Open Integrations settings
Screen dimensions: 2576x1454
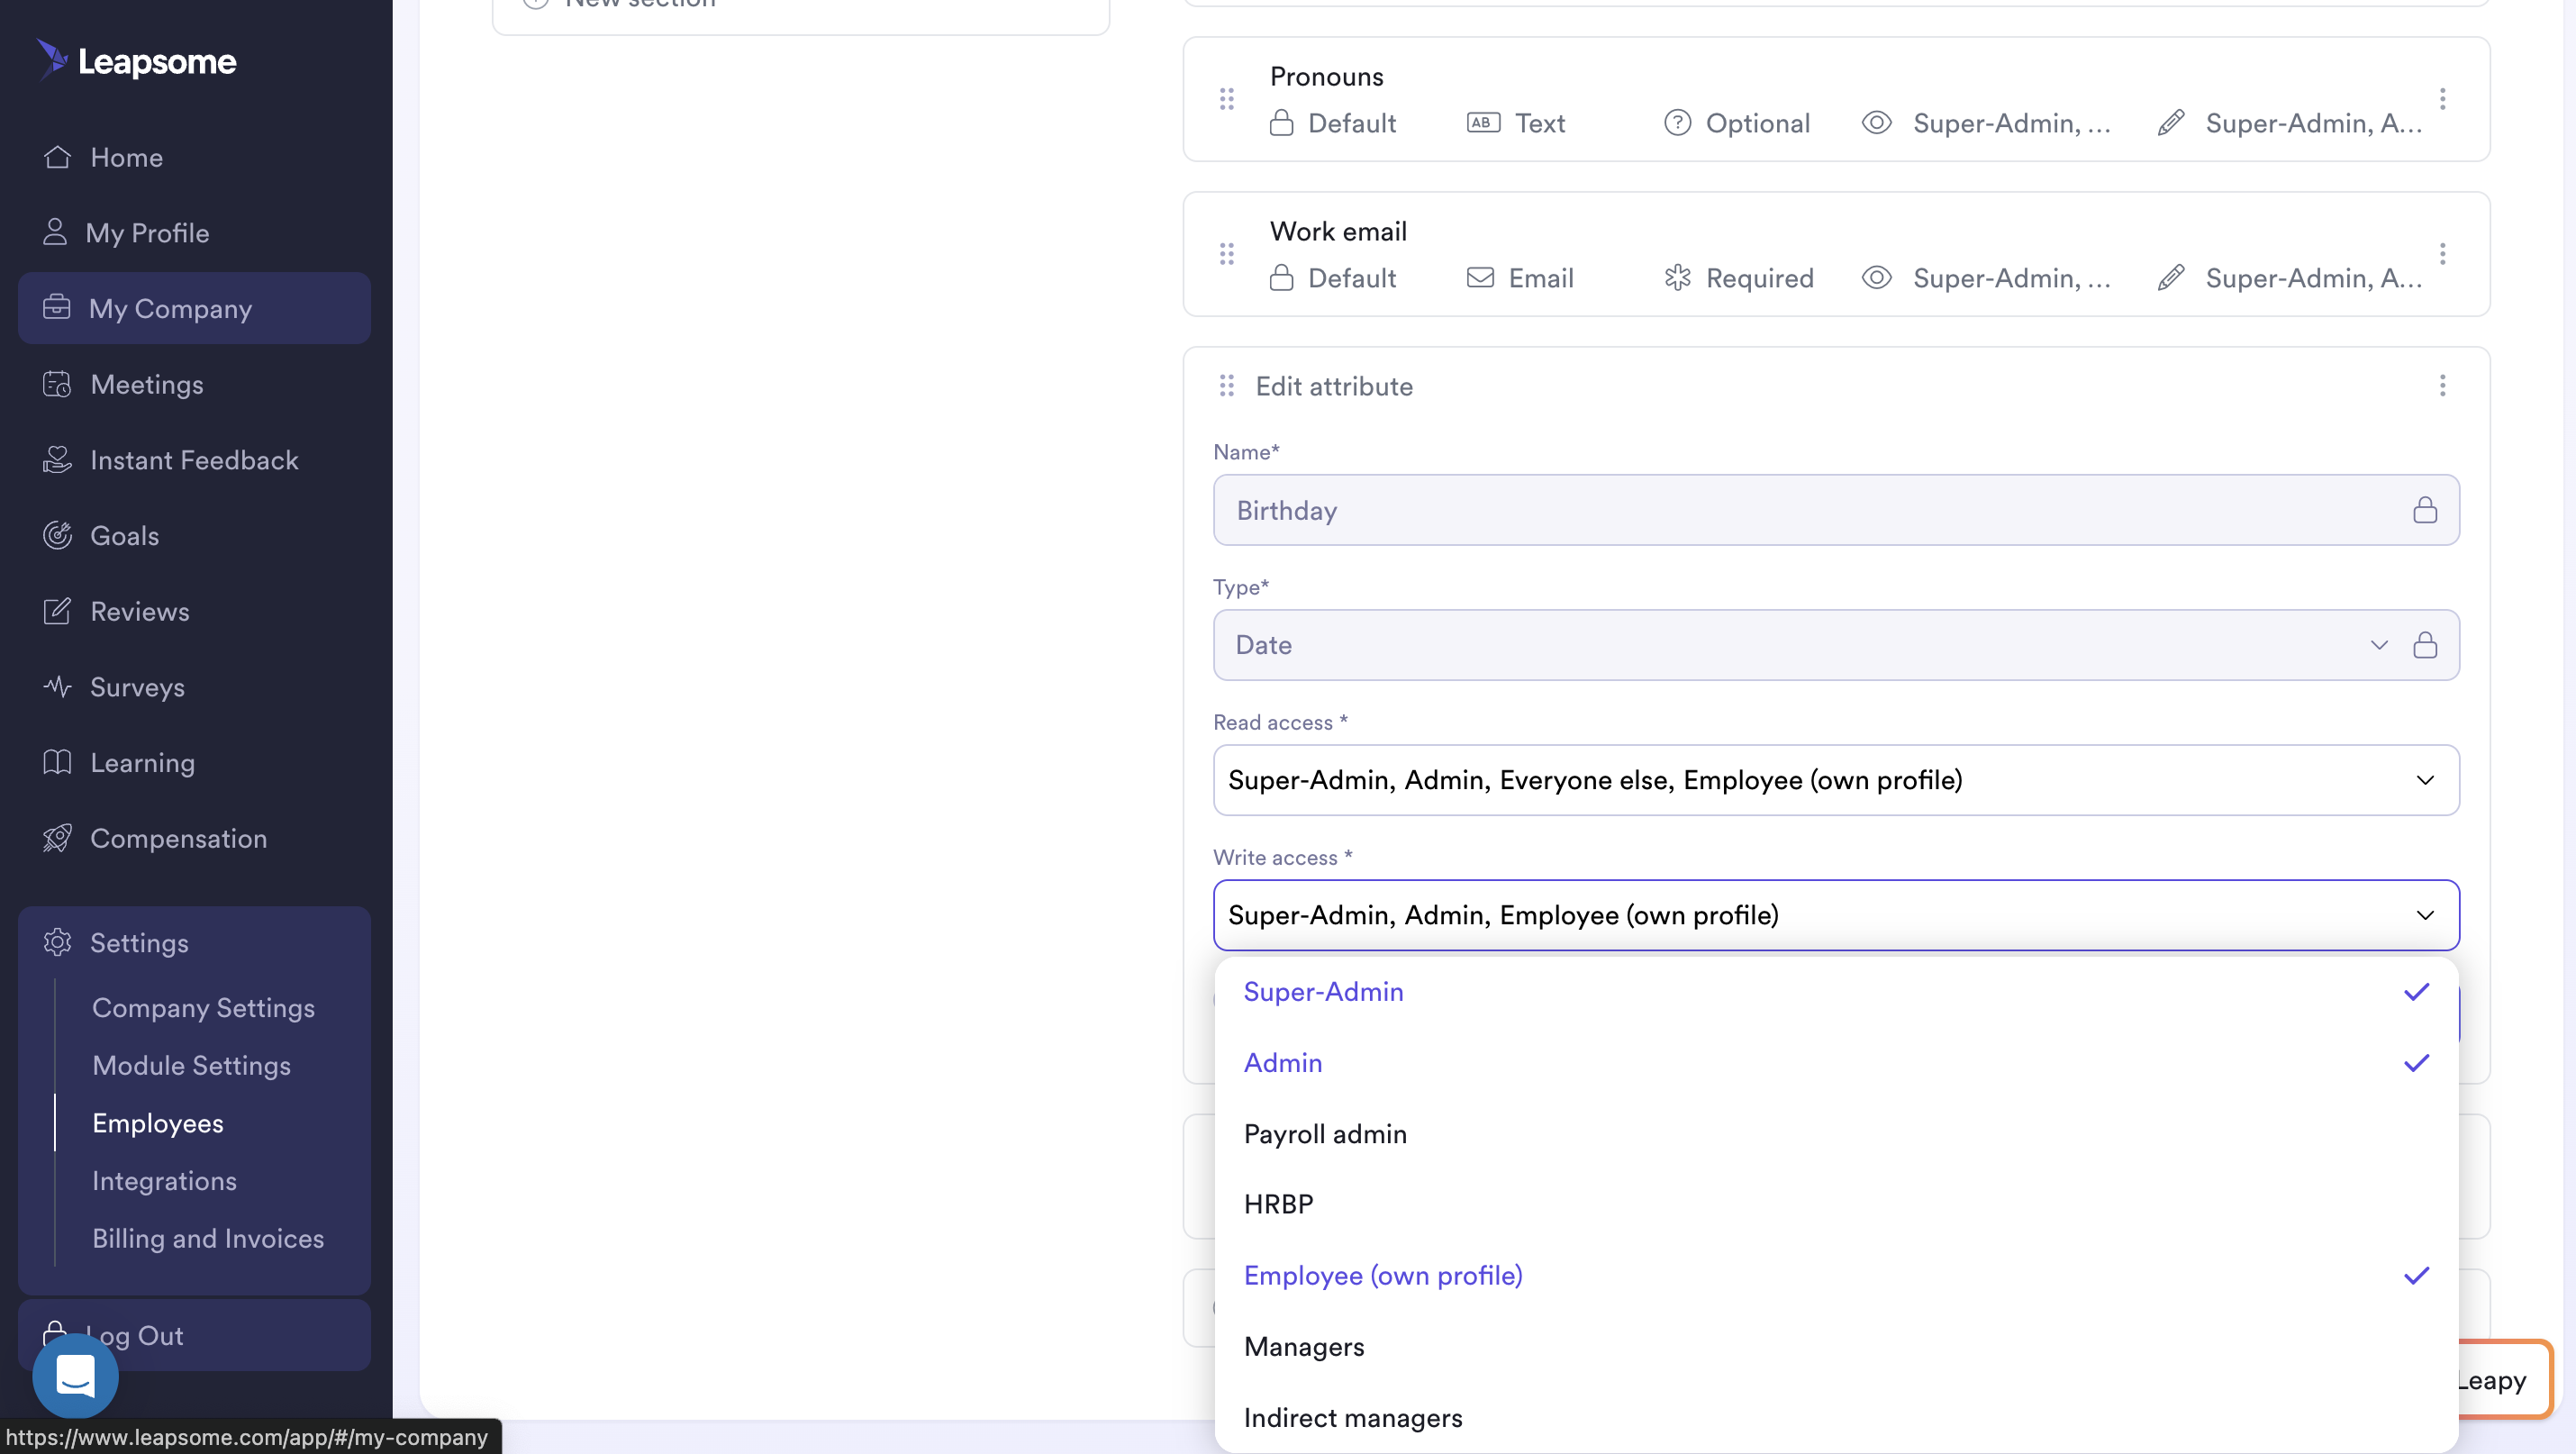164,1180
